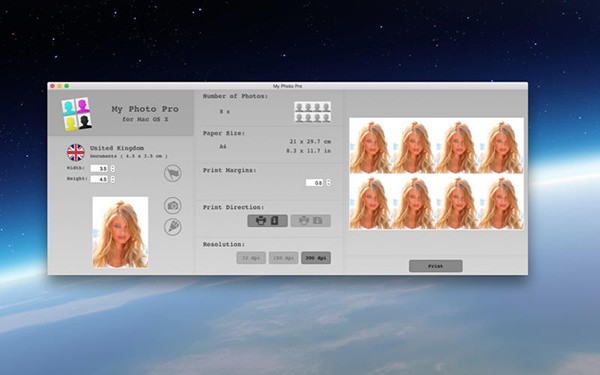Click the Width input field
Screen dimensions: 600x375
(99, 168)
